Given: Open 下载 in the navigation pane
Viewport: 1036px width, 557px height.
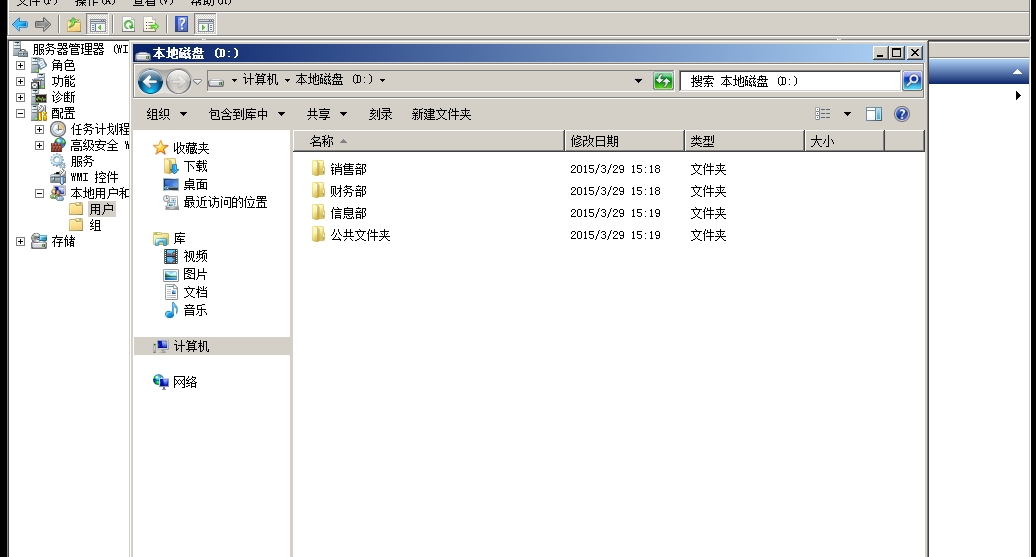Looking at the screenshot, I should [x=196, y=166].
